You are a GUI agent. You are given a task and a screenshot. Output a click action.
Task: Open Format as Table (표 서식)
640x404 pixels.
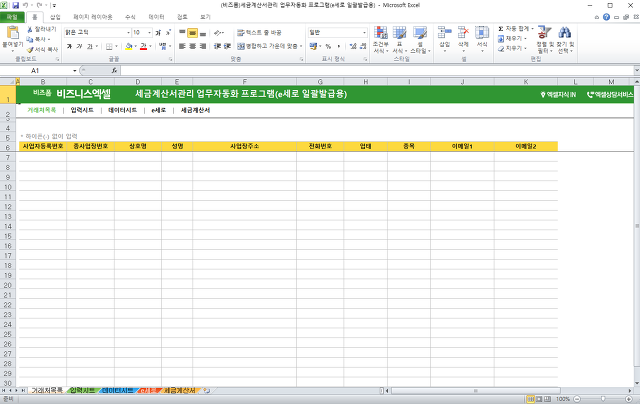(400, 40)
